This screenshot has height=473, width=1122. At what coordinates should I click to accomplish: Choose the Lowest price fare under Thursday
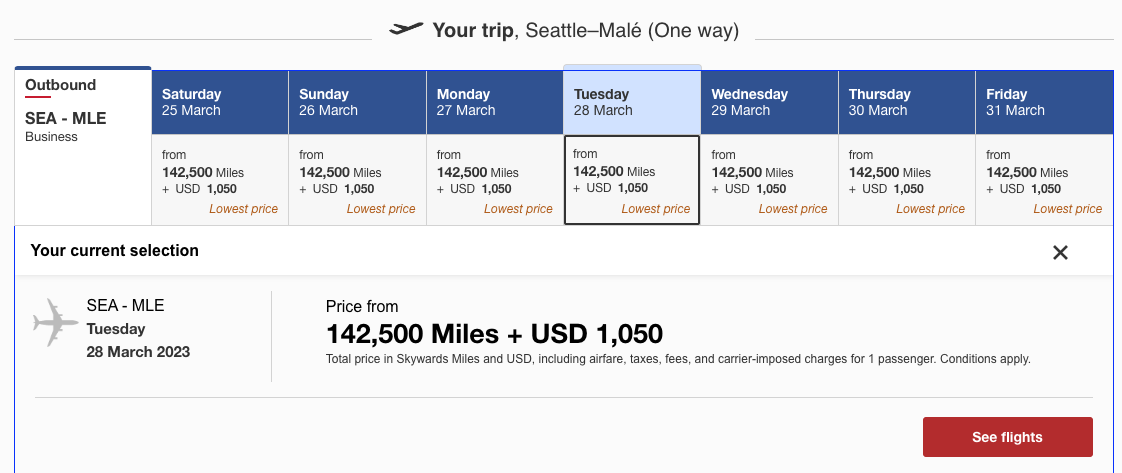906,180
